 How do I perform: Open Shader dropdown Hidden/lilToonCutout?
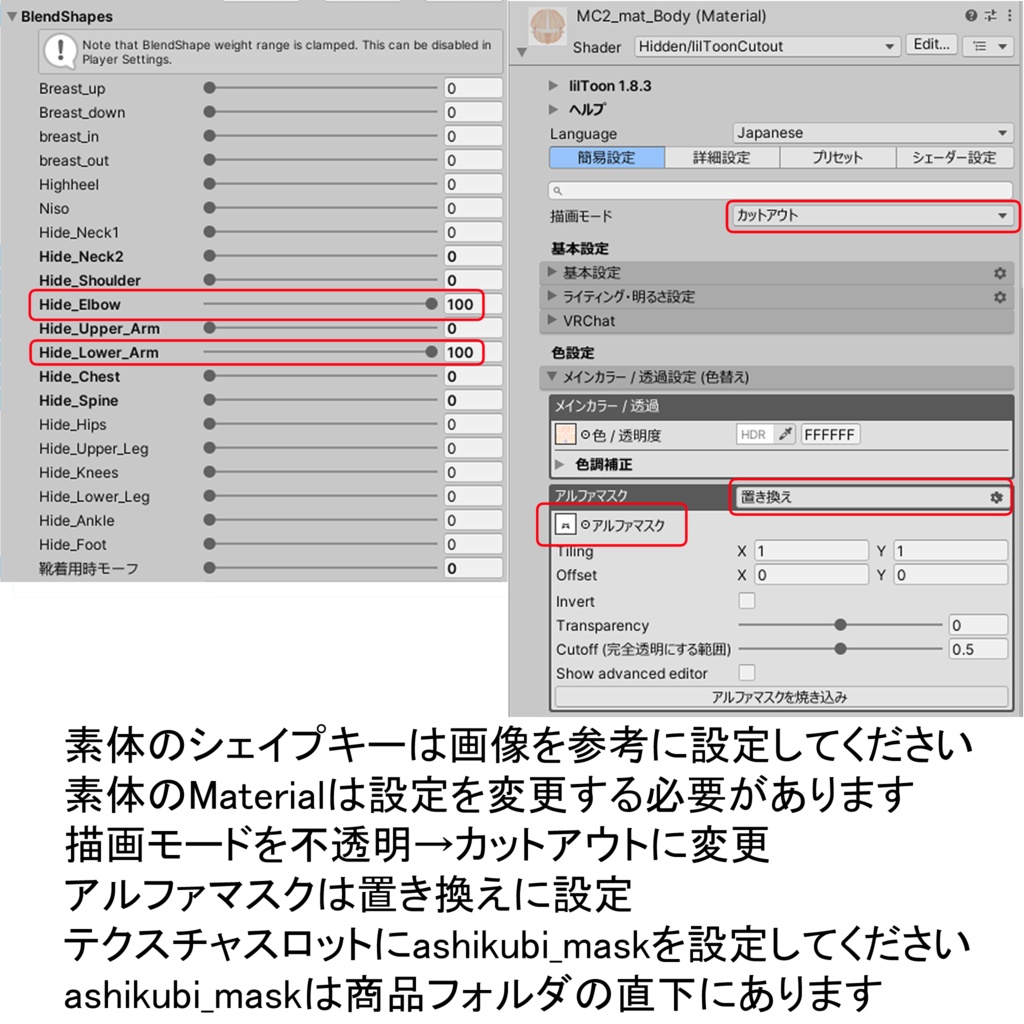766,46
